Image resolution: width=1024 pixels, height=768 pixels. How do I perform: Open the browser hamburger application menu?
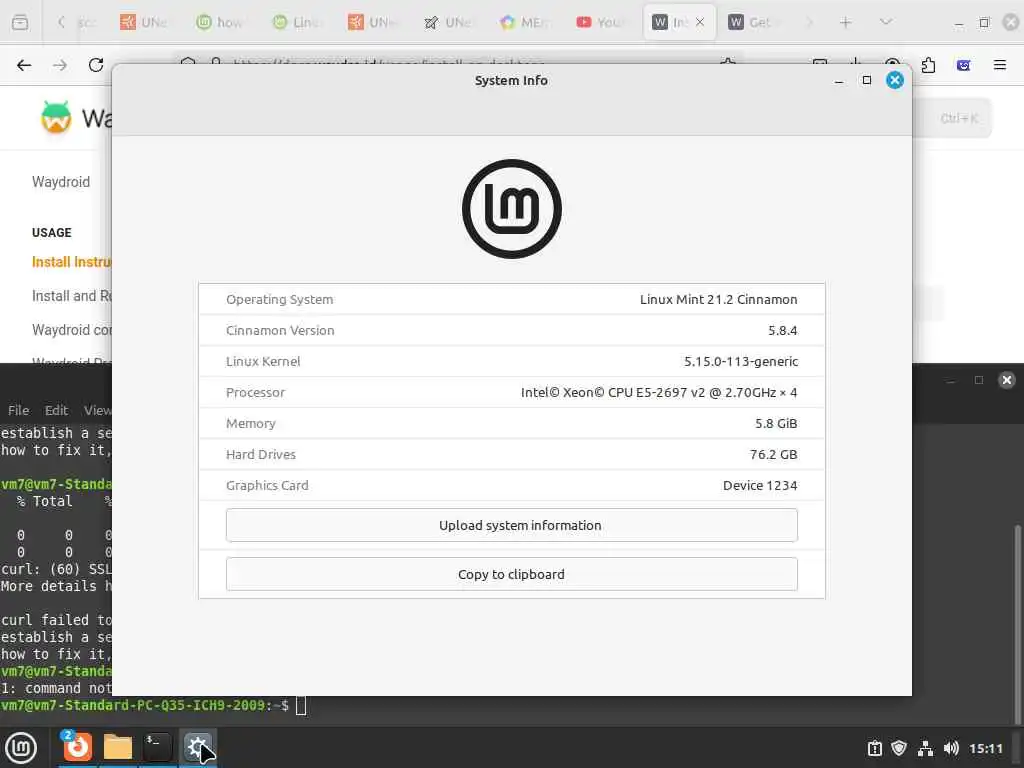(x=1000, y=65)
